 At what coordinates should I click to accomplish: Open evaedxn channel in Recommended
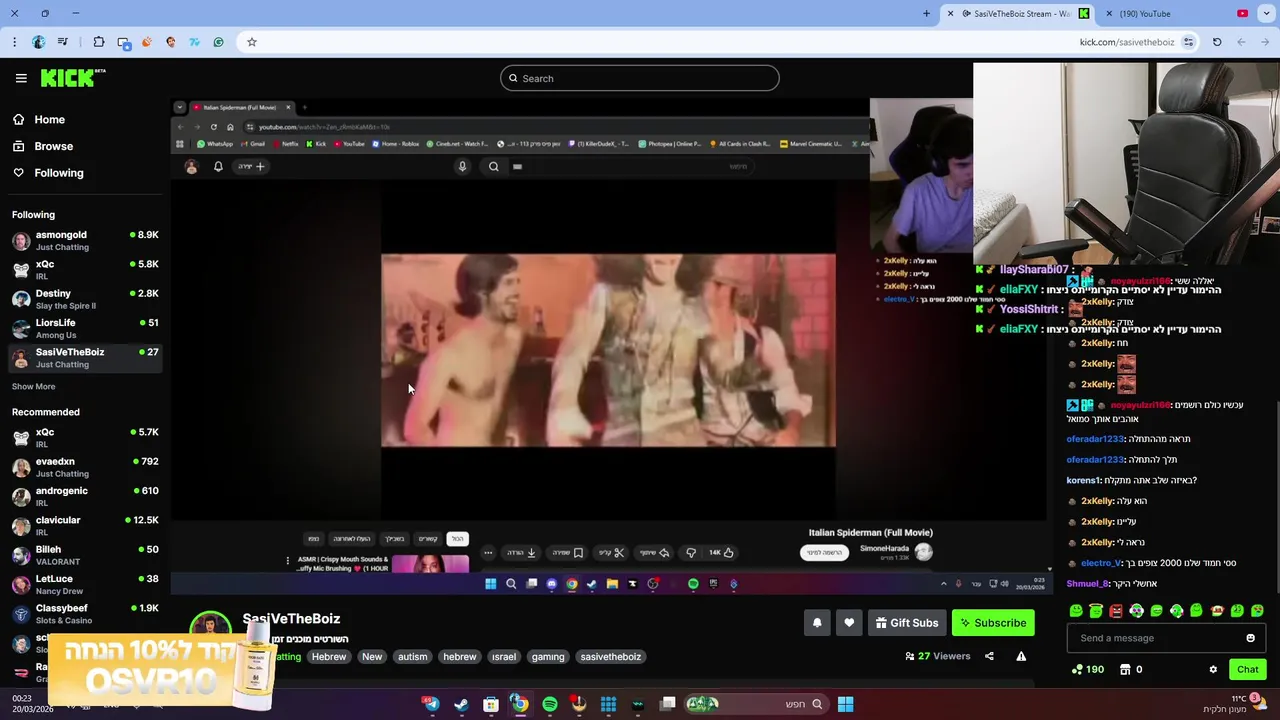click(85, 467)
